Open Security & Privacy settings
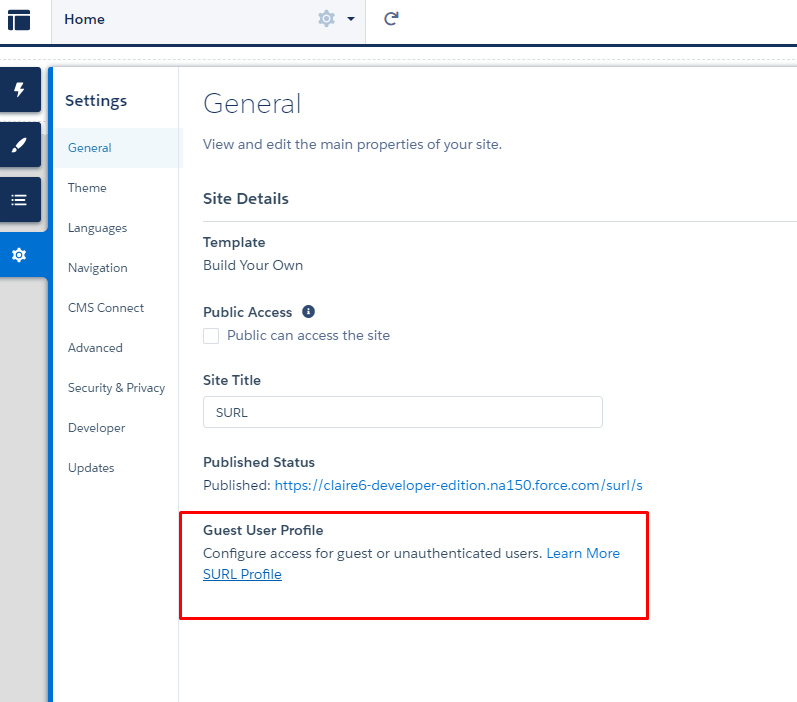Image resolution: width=797 pixels, height=702 pixels. tap(116, 388)
